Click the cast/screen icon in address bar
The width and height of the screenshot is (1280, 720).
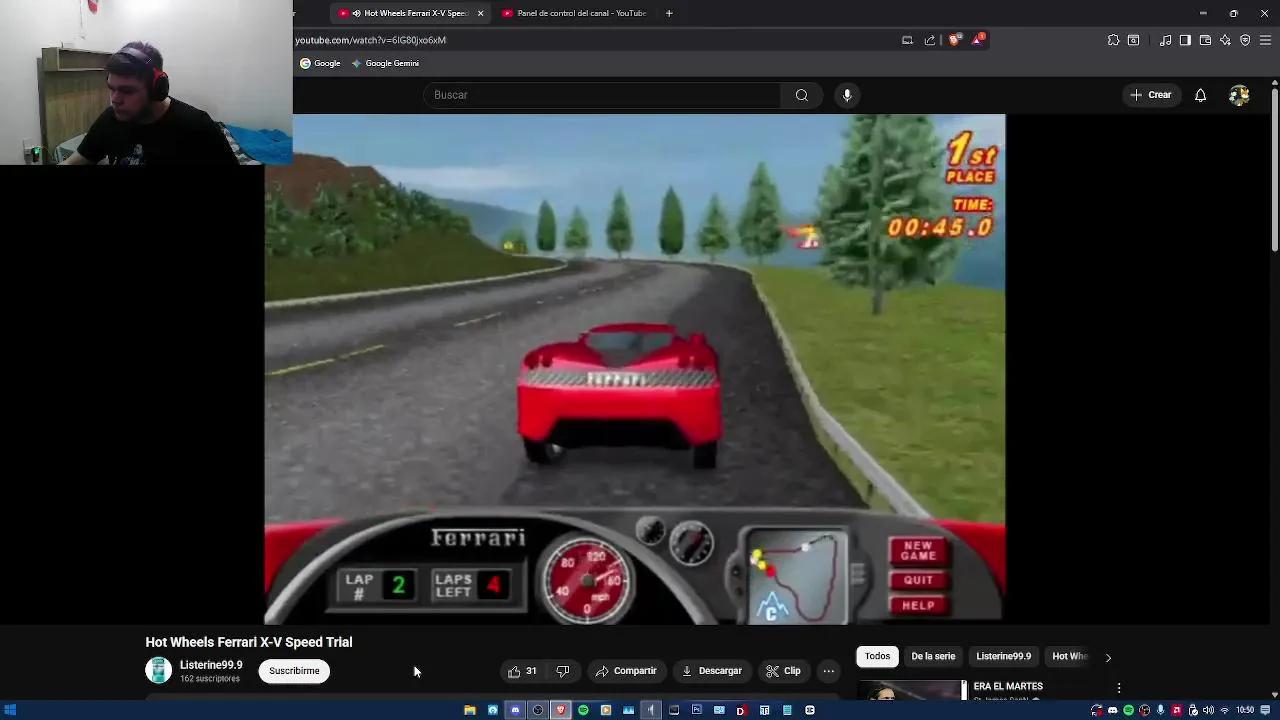click(907, 40)
